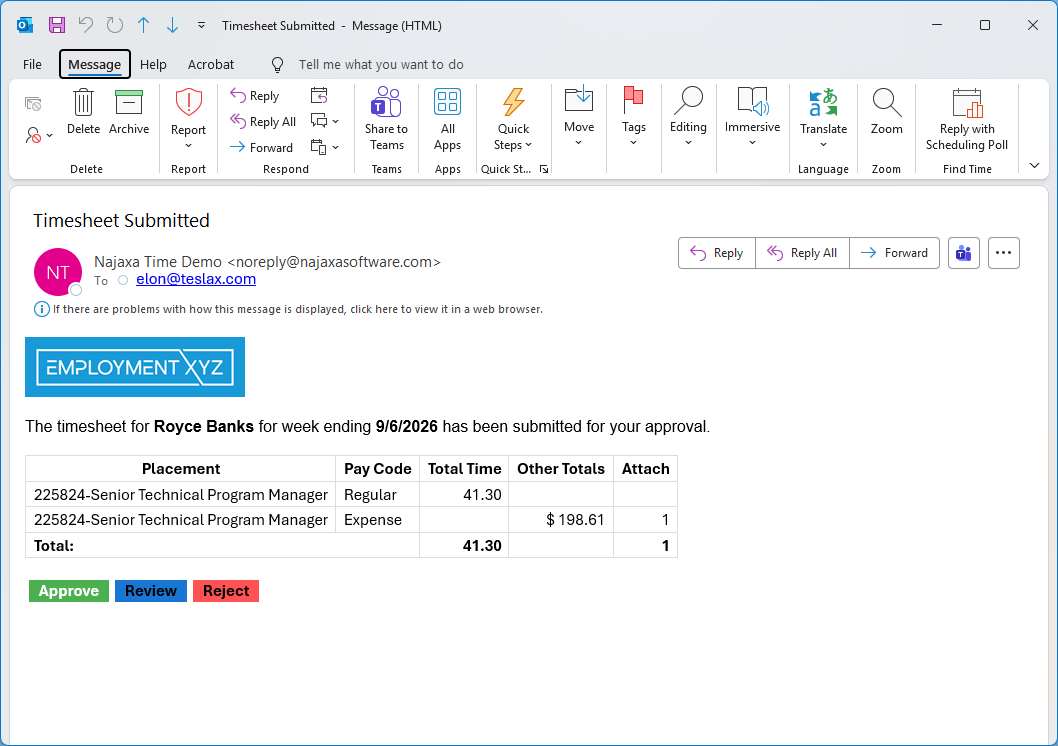The height and width of the screenshot is (746, 1058).
Task: Share this email to Teams
Action: 386,119
